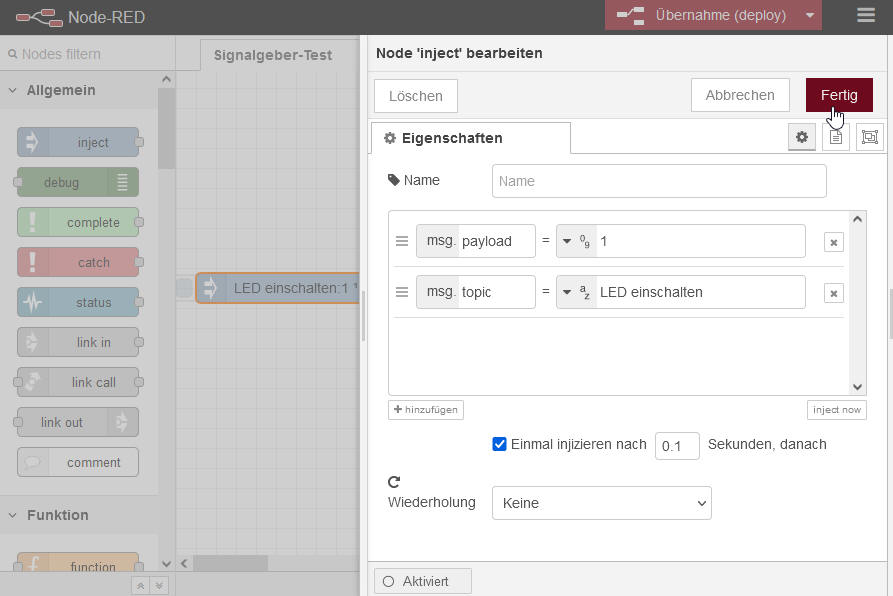Select the debug node in palette

(76, 182)
